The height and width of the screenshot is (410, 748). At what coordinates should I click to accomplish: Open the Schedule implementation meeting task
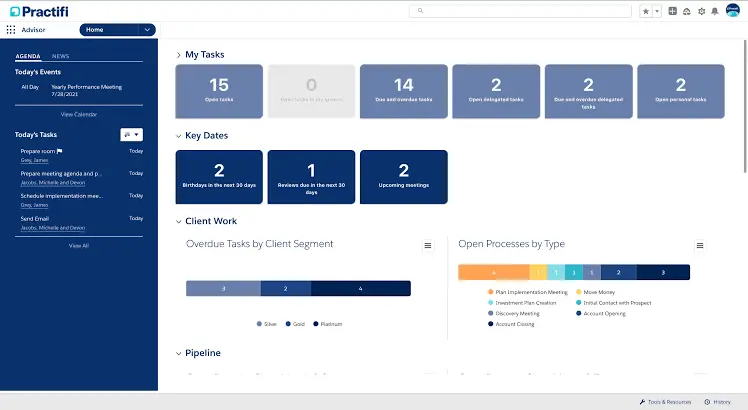62,196
